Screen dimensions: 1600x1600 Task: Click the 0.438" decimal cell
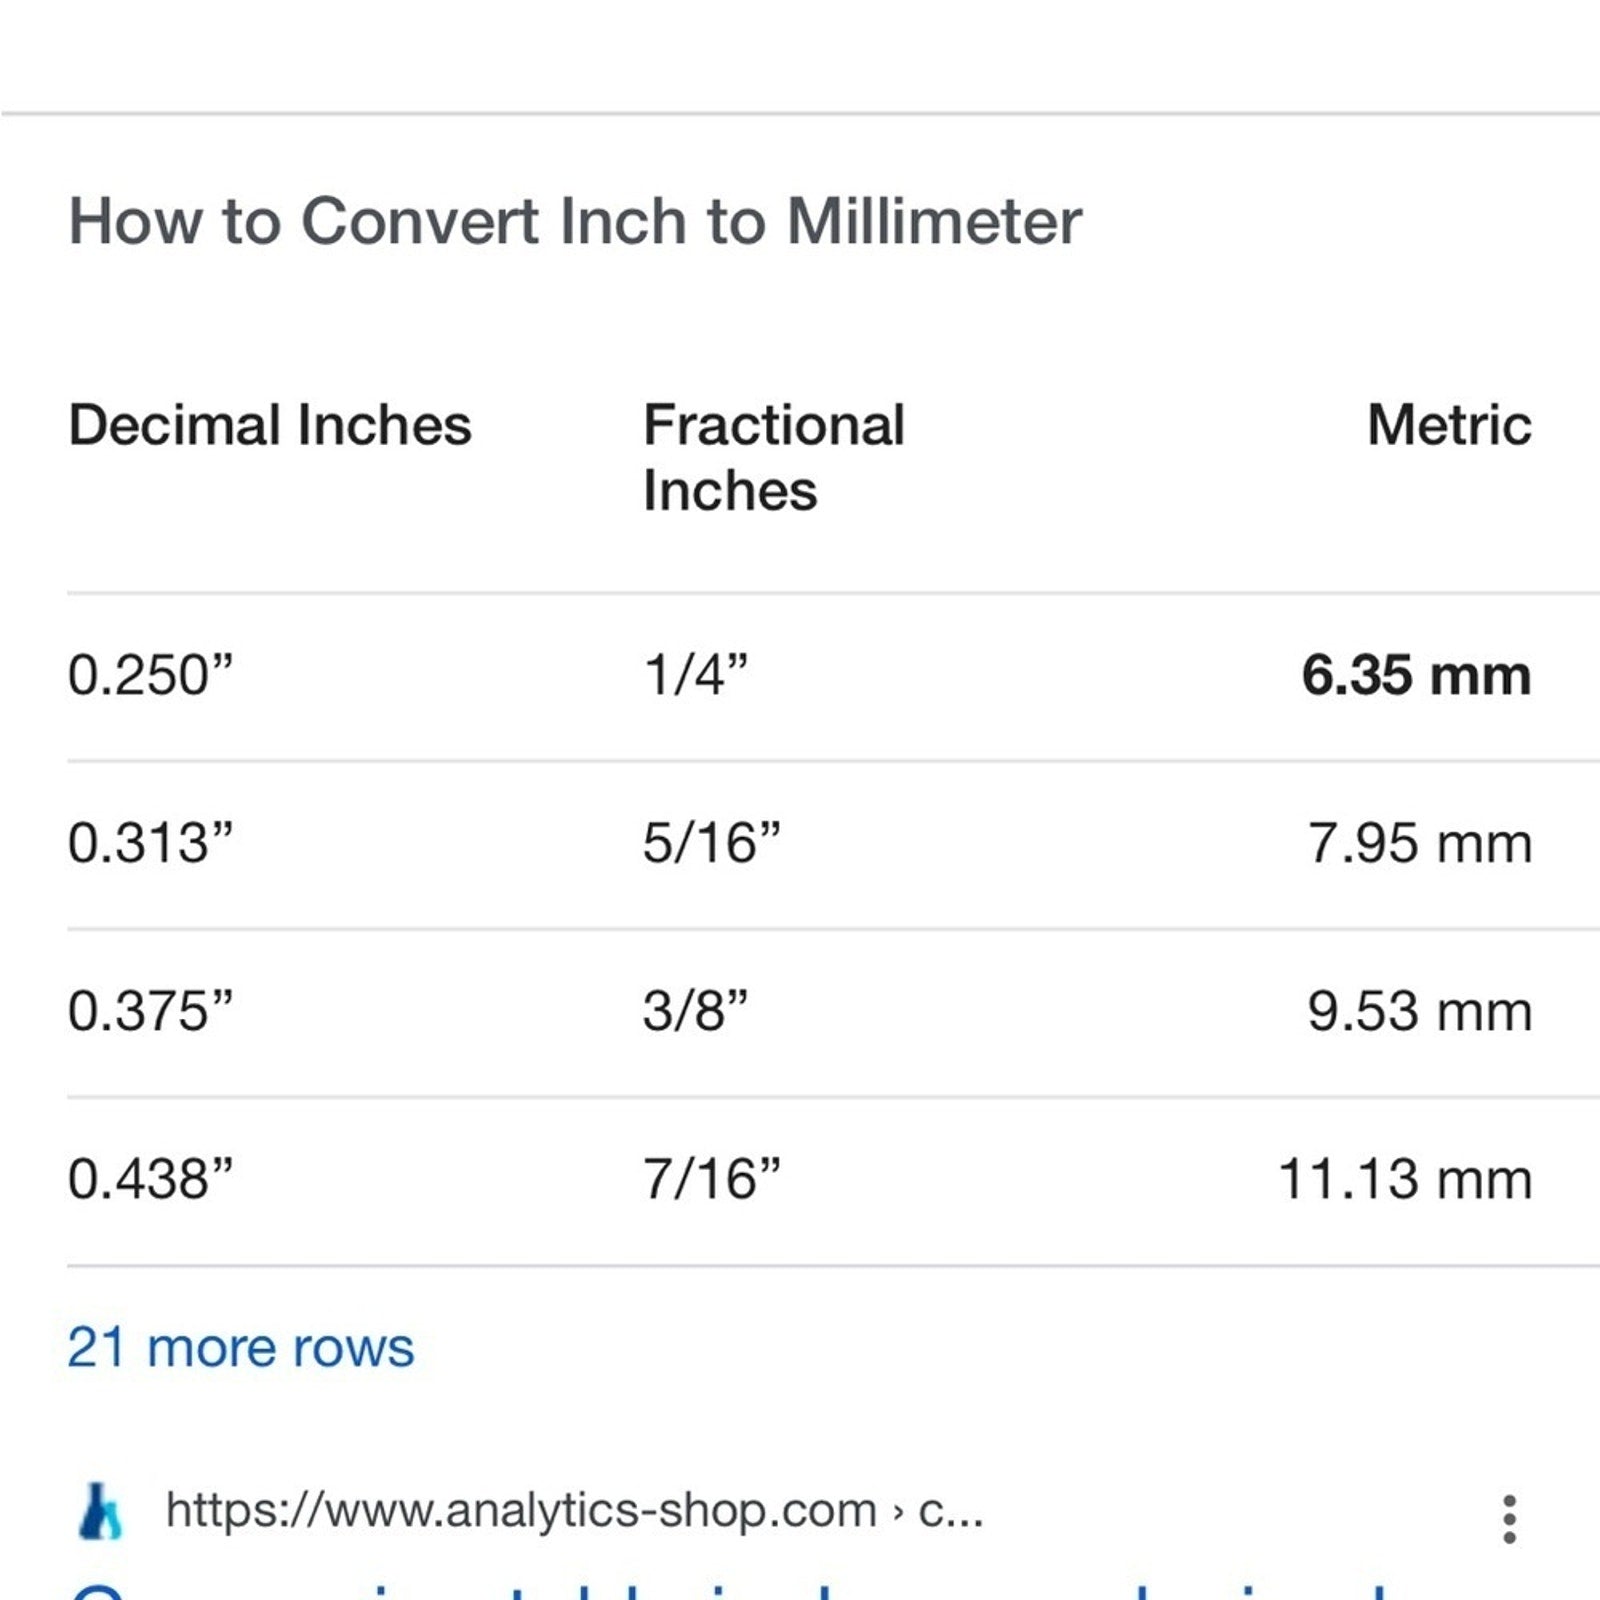click(x=150, y=1179)
